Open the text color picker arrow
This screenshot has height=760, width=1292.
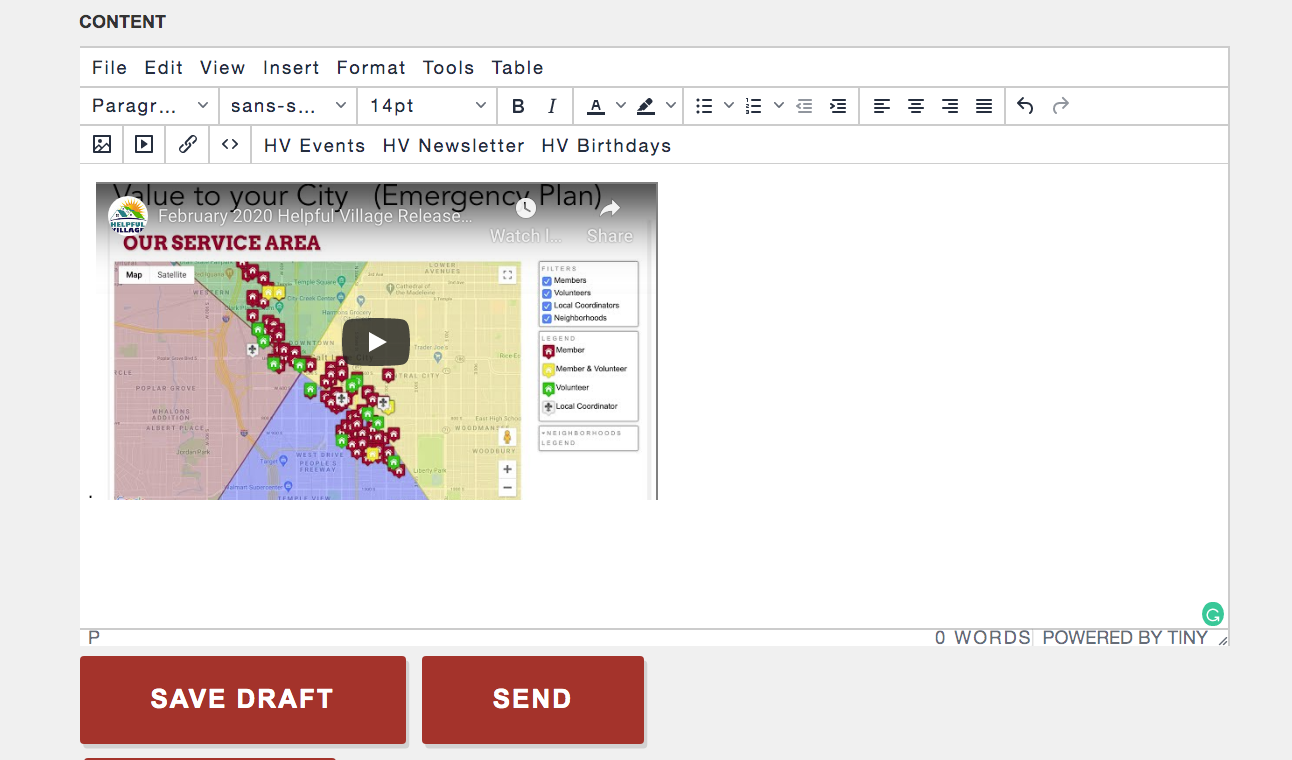point(620,106)
